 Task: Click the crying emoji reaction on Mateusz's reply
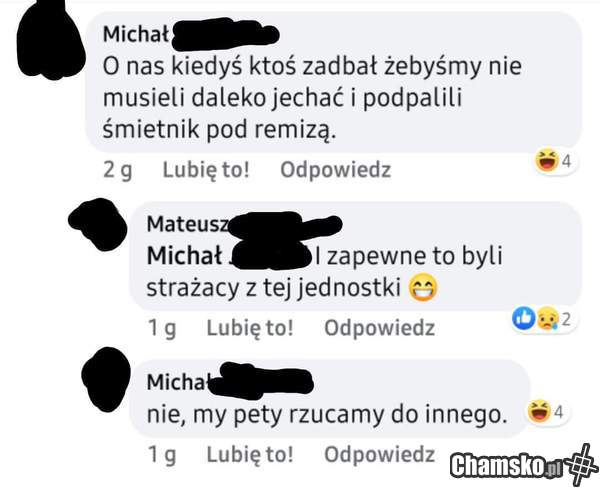point(548,319)
